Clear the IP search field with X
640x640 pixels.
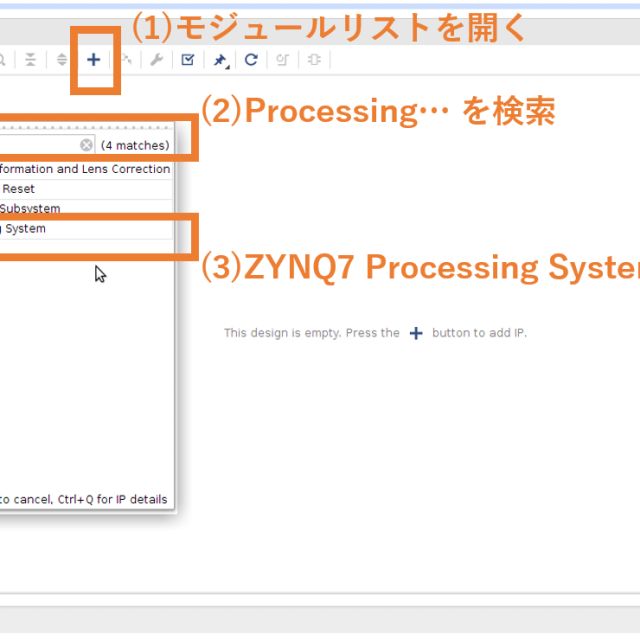pos(87,145)
